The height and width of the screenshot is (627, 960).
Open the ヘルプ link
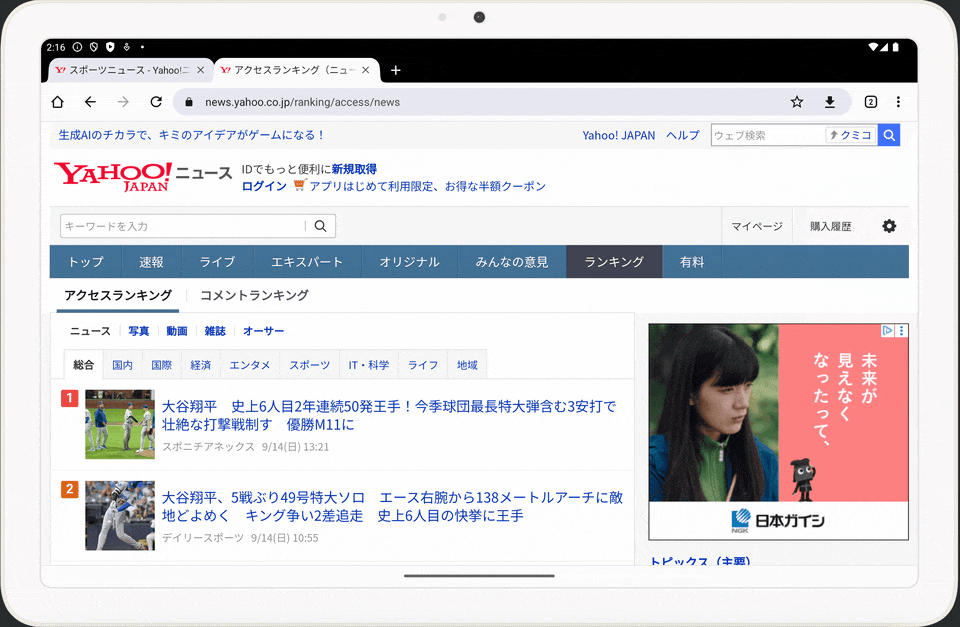(x=682, y=135)
